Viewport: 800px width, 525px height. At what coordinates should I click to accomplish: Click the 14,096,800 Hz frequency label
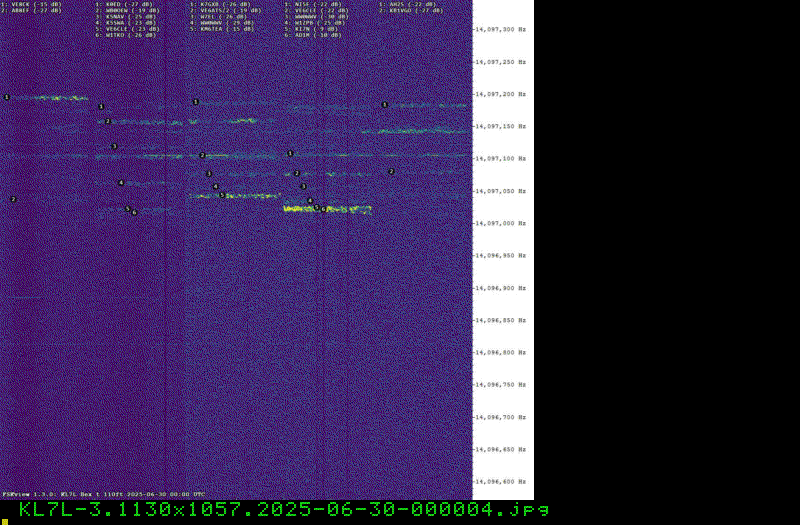501,353
